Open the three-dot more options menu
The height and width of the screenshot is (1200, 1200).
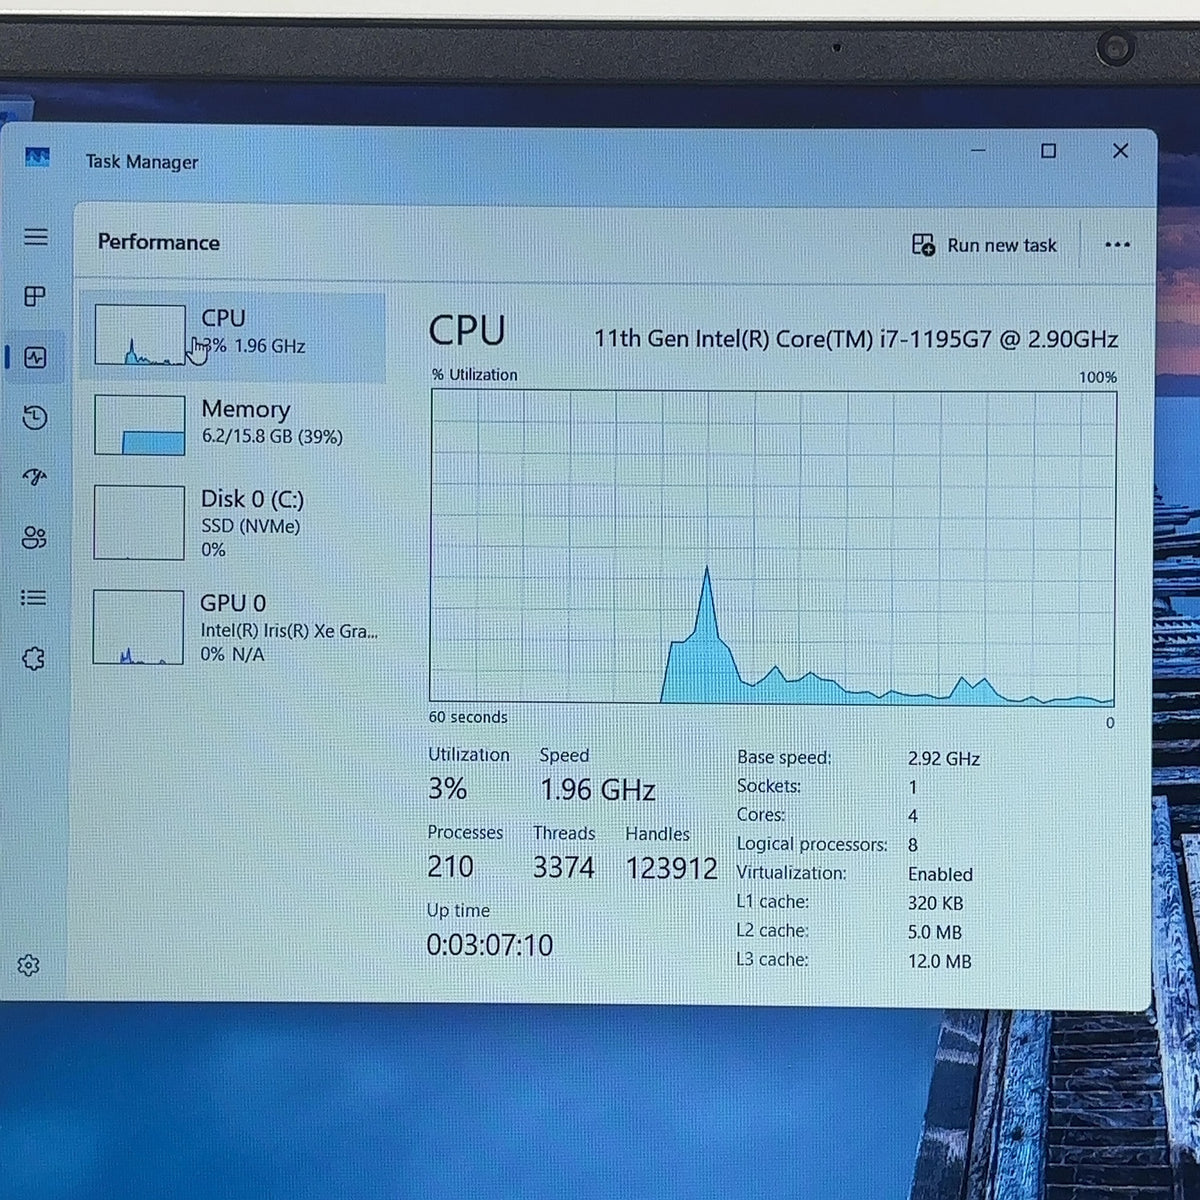tap(1117, 245)
